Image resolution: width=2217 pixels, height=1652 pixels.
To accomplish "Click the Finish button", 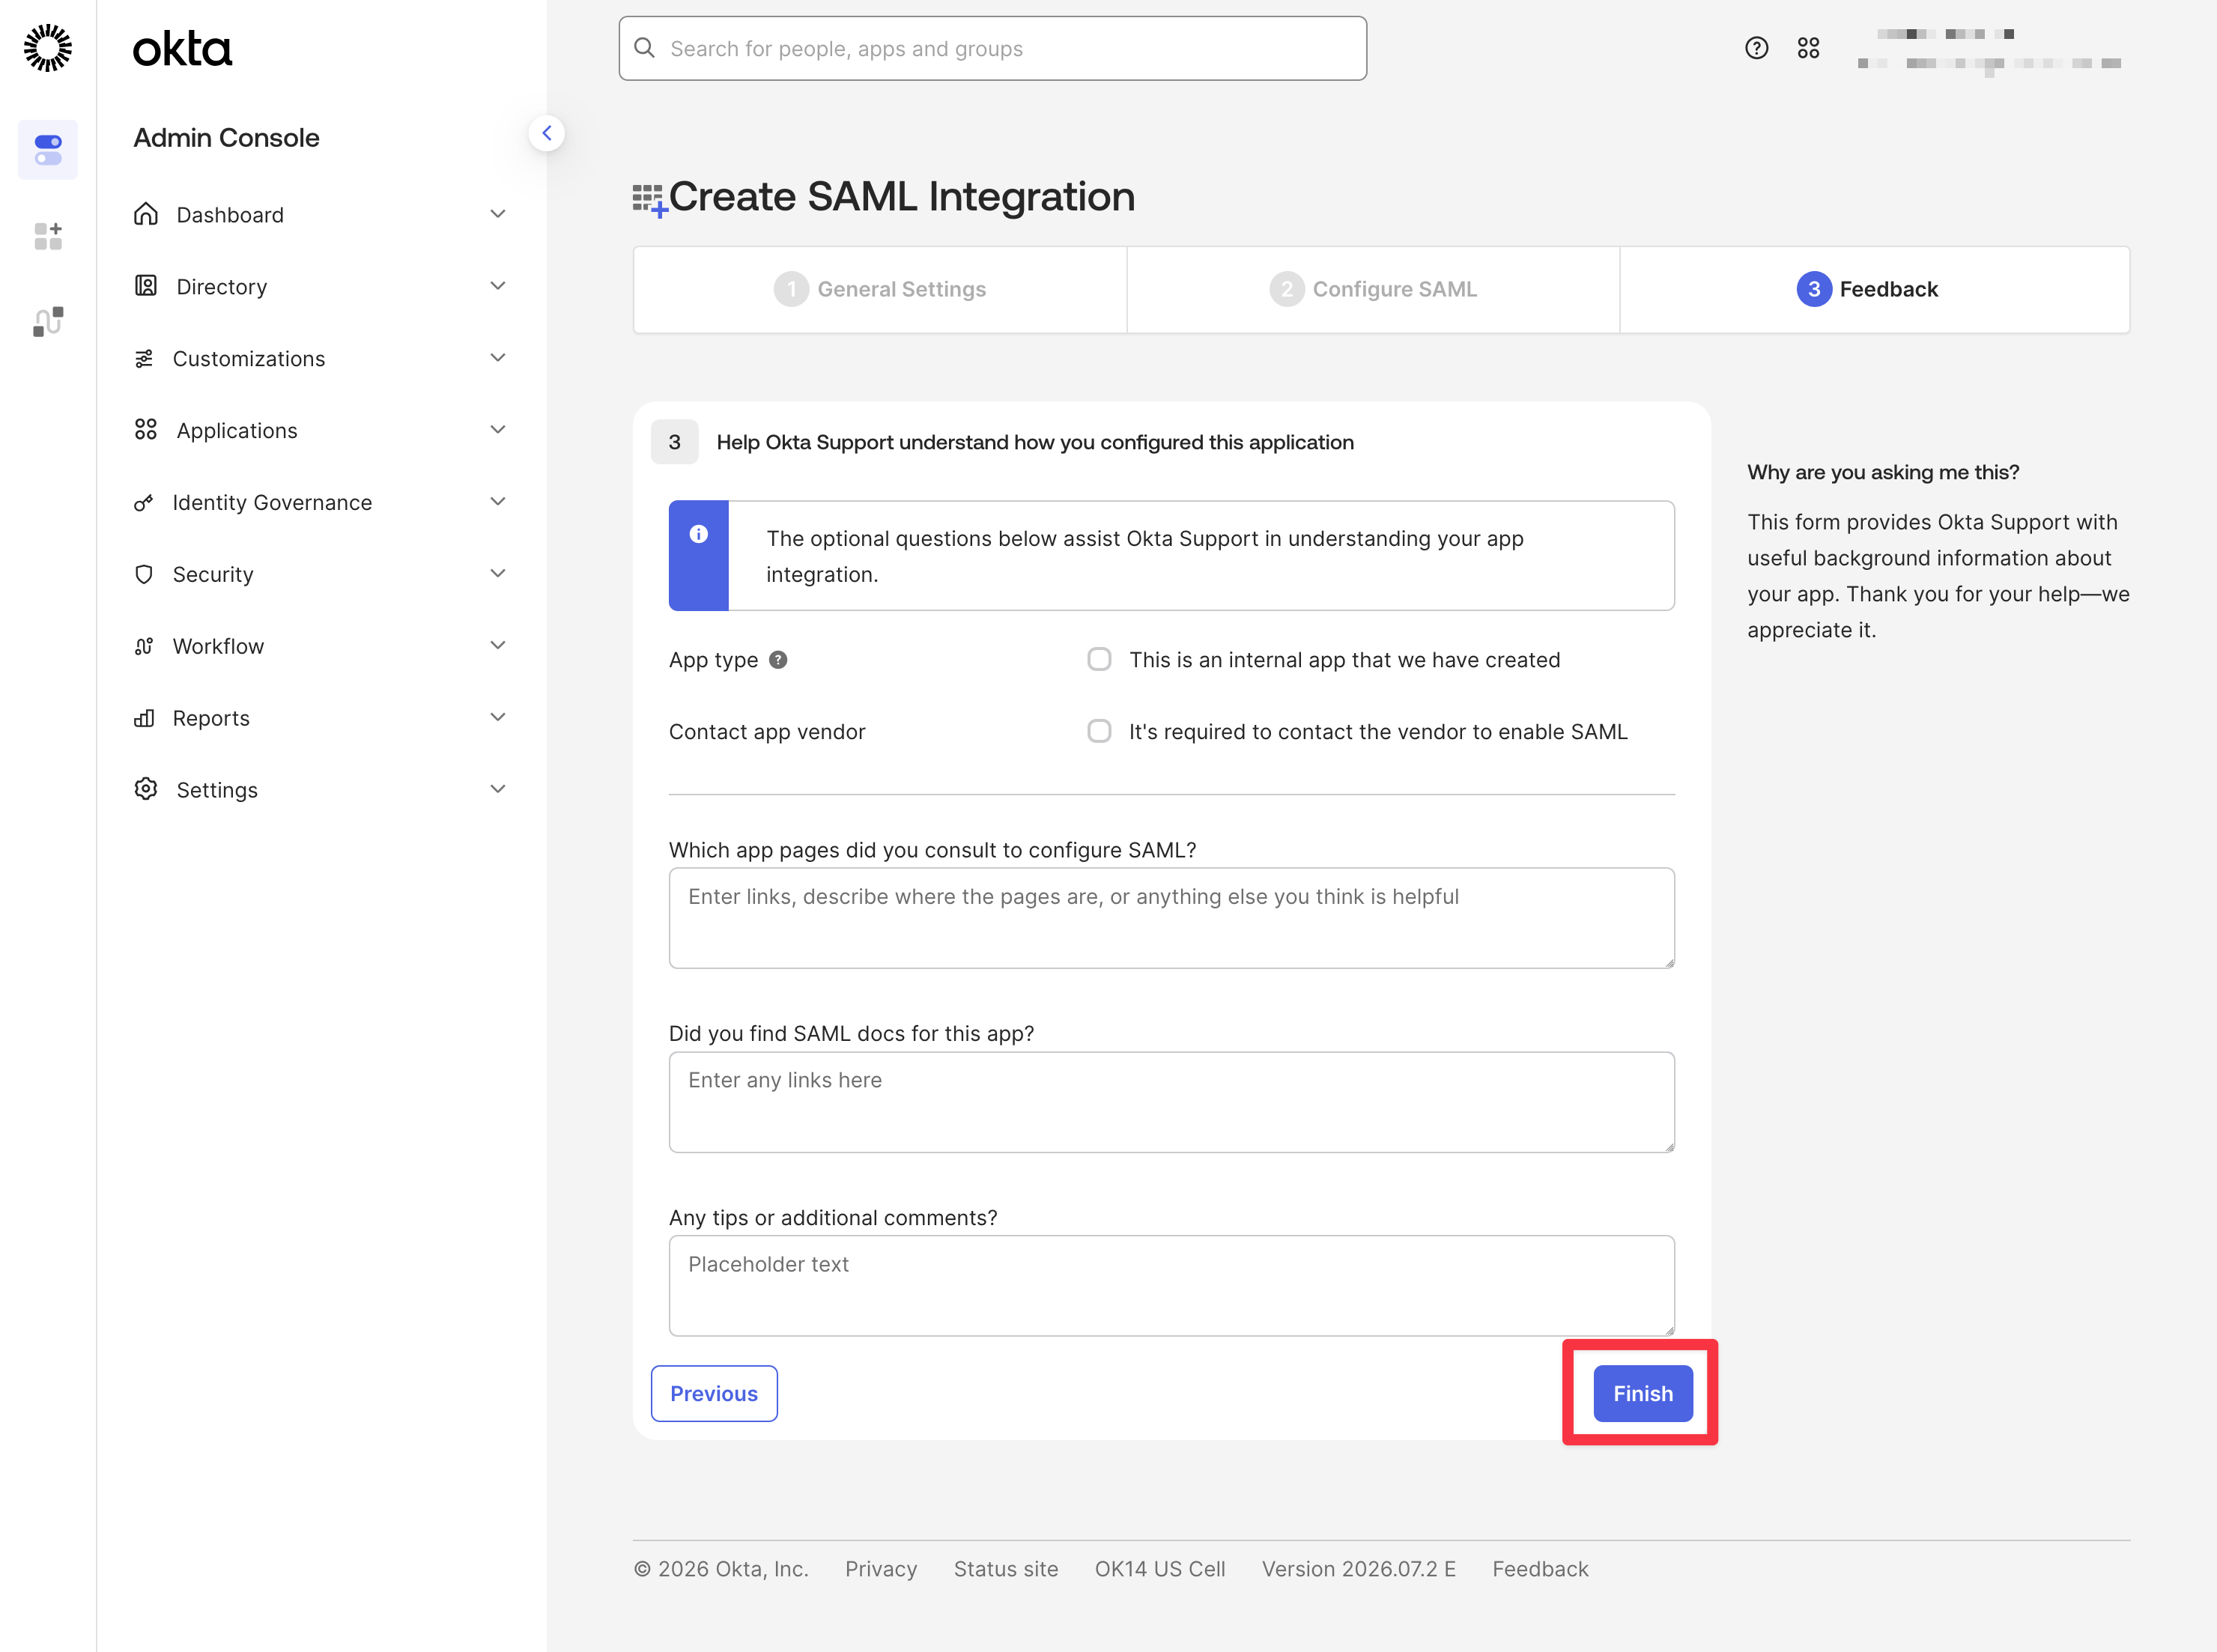I will pyautogui.click(x=1643, y=1393).
